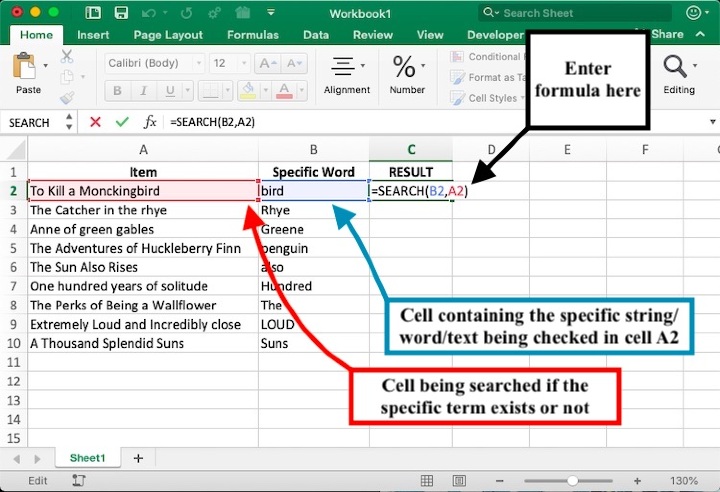Image resolution: width=720 pixels, height=492 pixels.
Task: Click the Undo arrow icon
Action: click(x=148, y=13)
